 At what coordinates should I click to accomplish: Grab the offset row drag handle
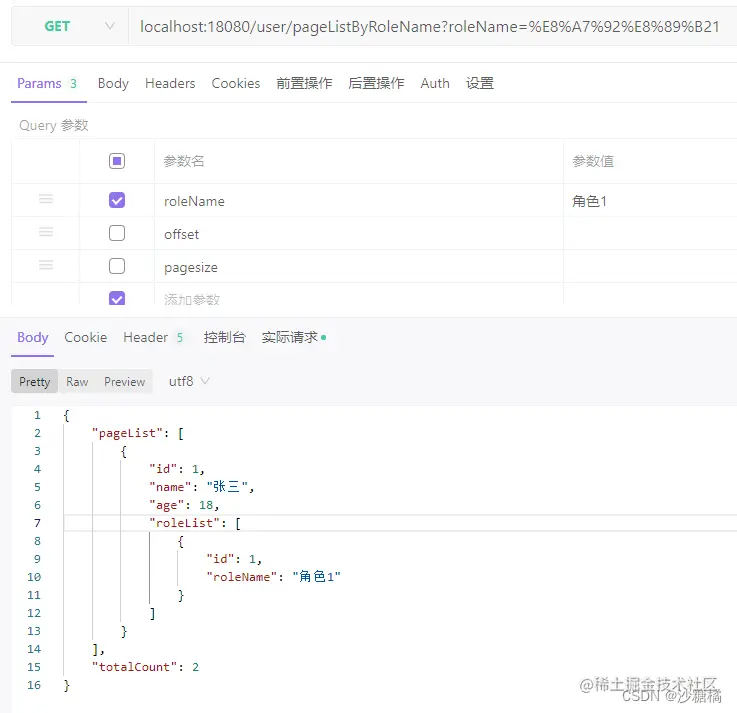(x=46, y=232)
